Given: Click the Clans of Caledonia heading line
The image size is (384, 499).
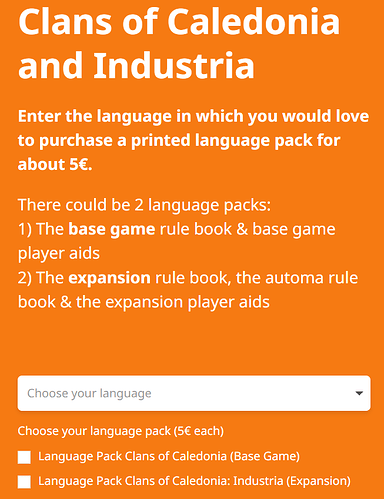Looking at the screenshot, I should click(179, 22).
